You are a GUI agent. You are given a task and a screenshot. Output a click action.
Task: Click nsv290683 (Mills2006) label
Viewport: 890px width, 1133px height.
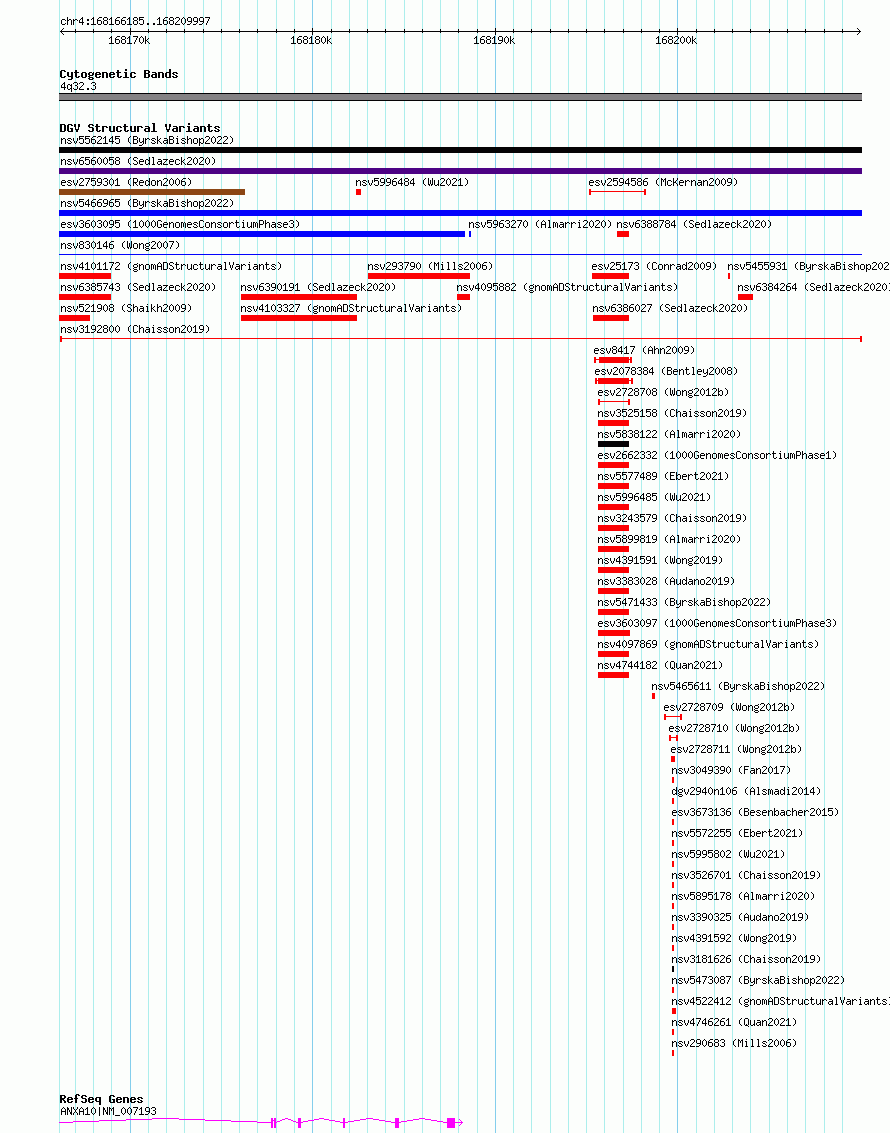pyautogui.click(x=734, y=1041)
